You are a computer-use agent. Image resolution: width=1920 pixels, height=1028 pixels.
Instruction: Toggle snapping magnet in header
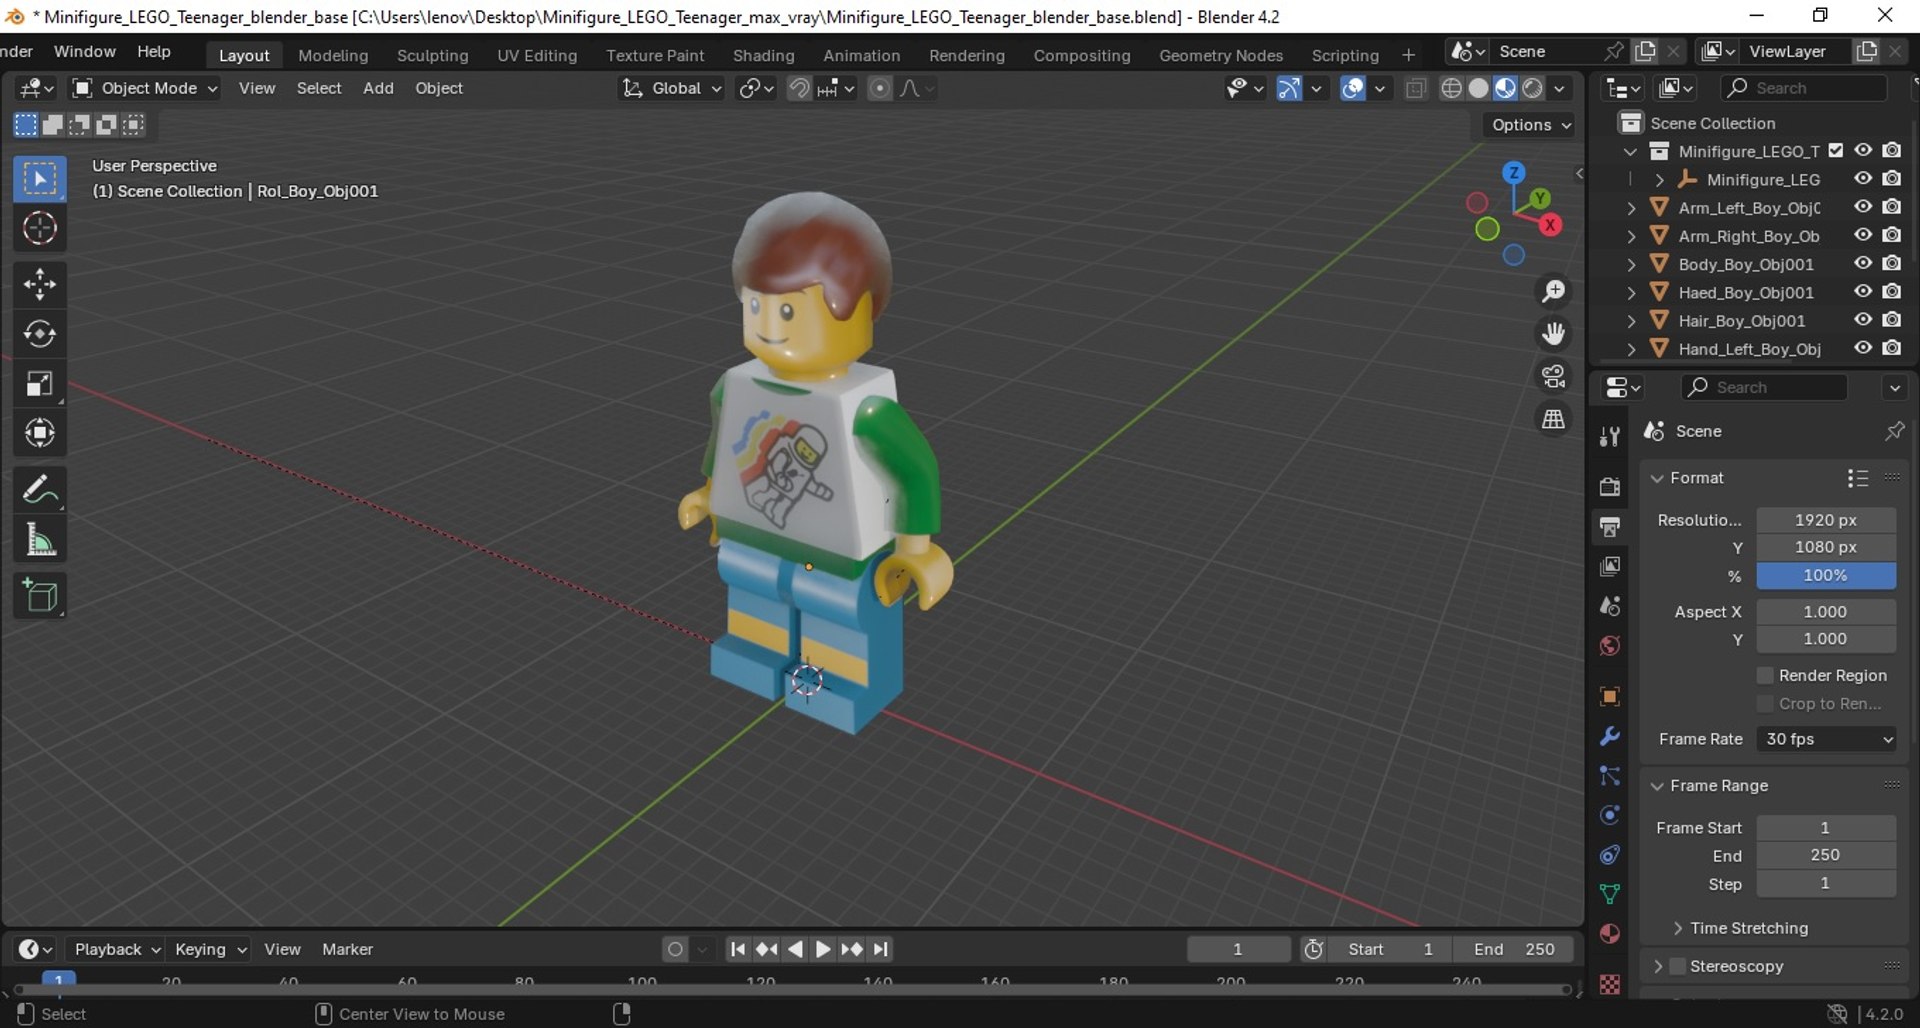[799, 88]
